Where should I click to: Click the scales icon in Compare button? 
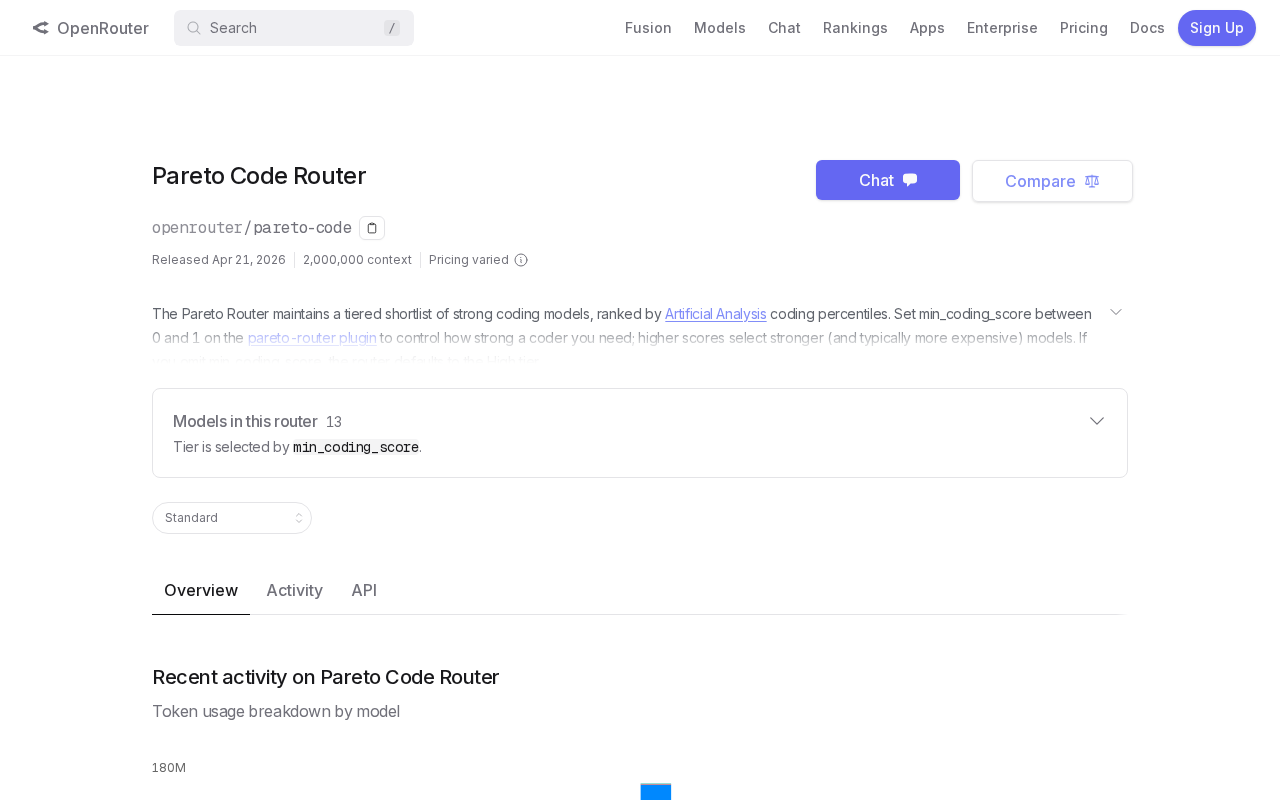pos(1092,181)
